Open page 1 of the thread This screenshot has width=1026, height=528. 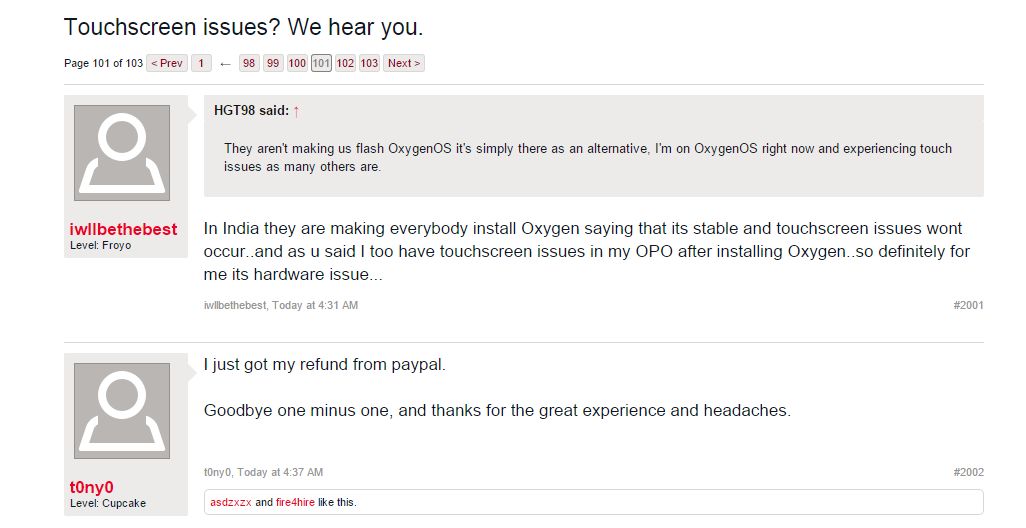tap(202, 63)
